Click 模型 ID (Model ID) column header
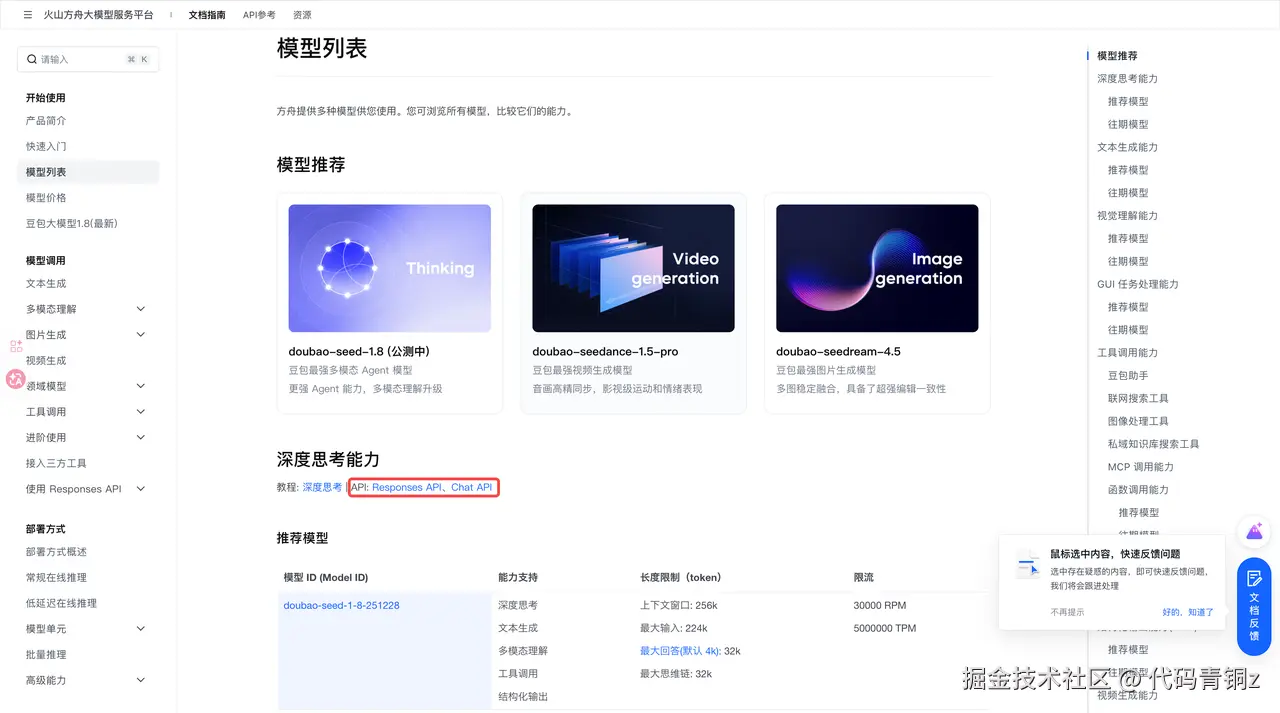The image size is (1280, 713). click(326, 578)
